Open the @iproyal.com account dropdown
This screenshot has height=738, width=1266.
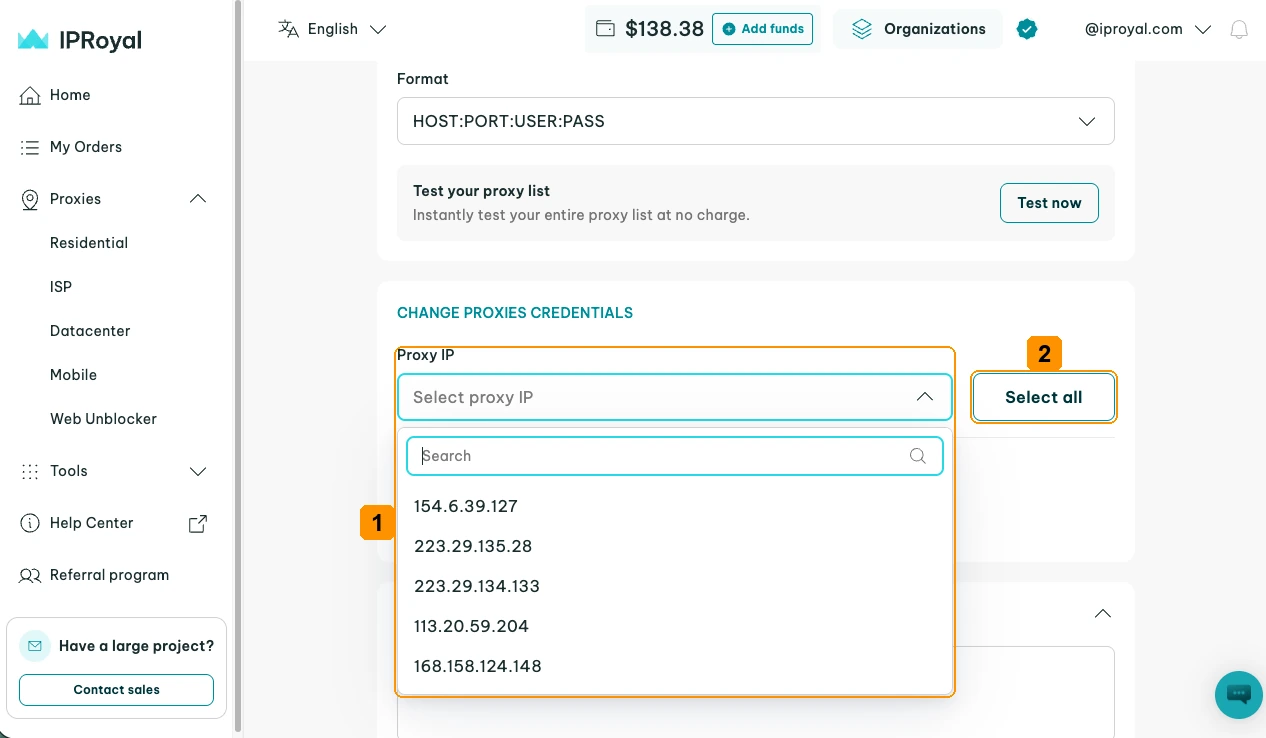[1148, 29]
